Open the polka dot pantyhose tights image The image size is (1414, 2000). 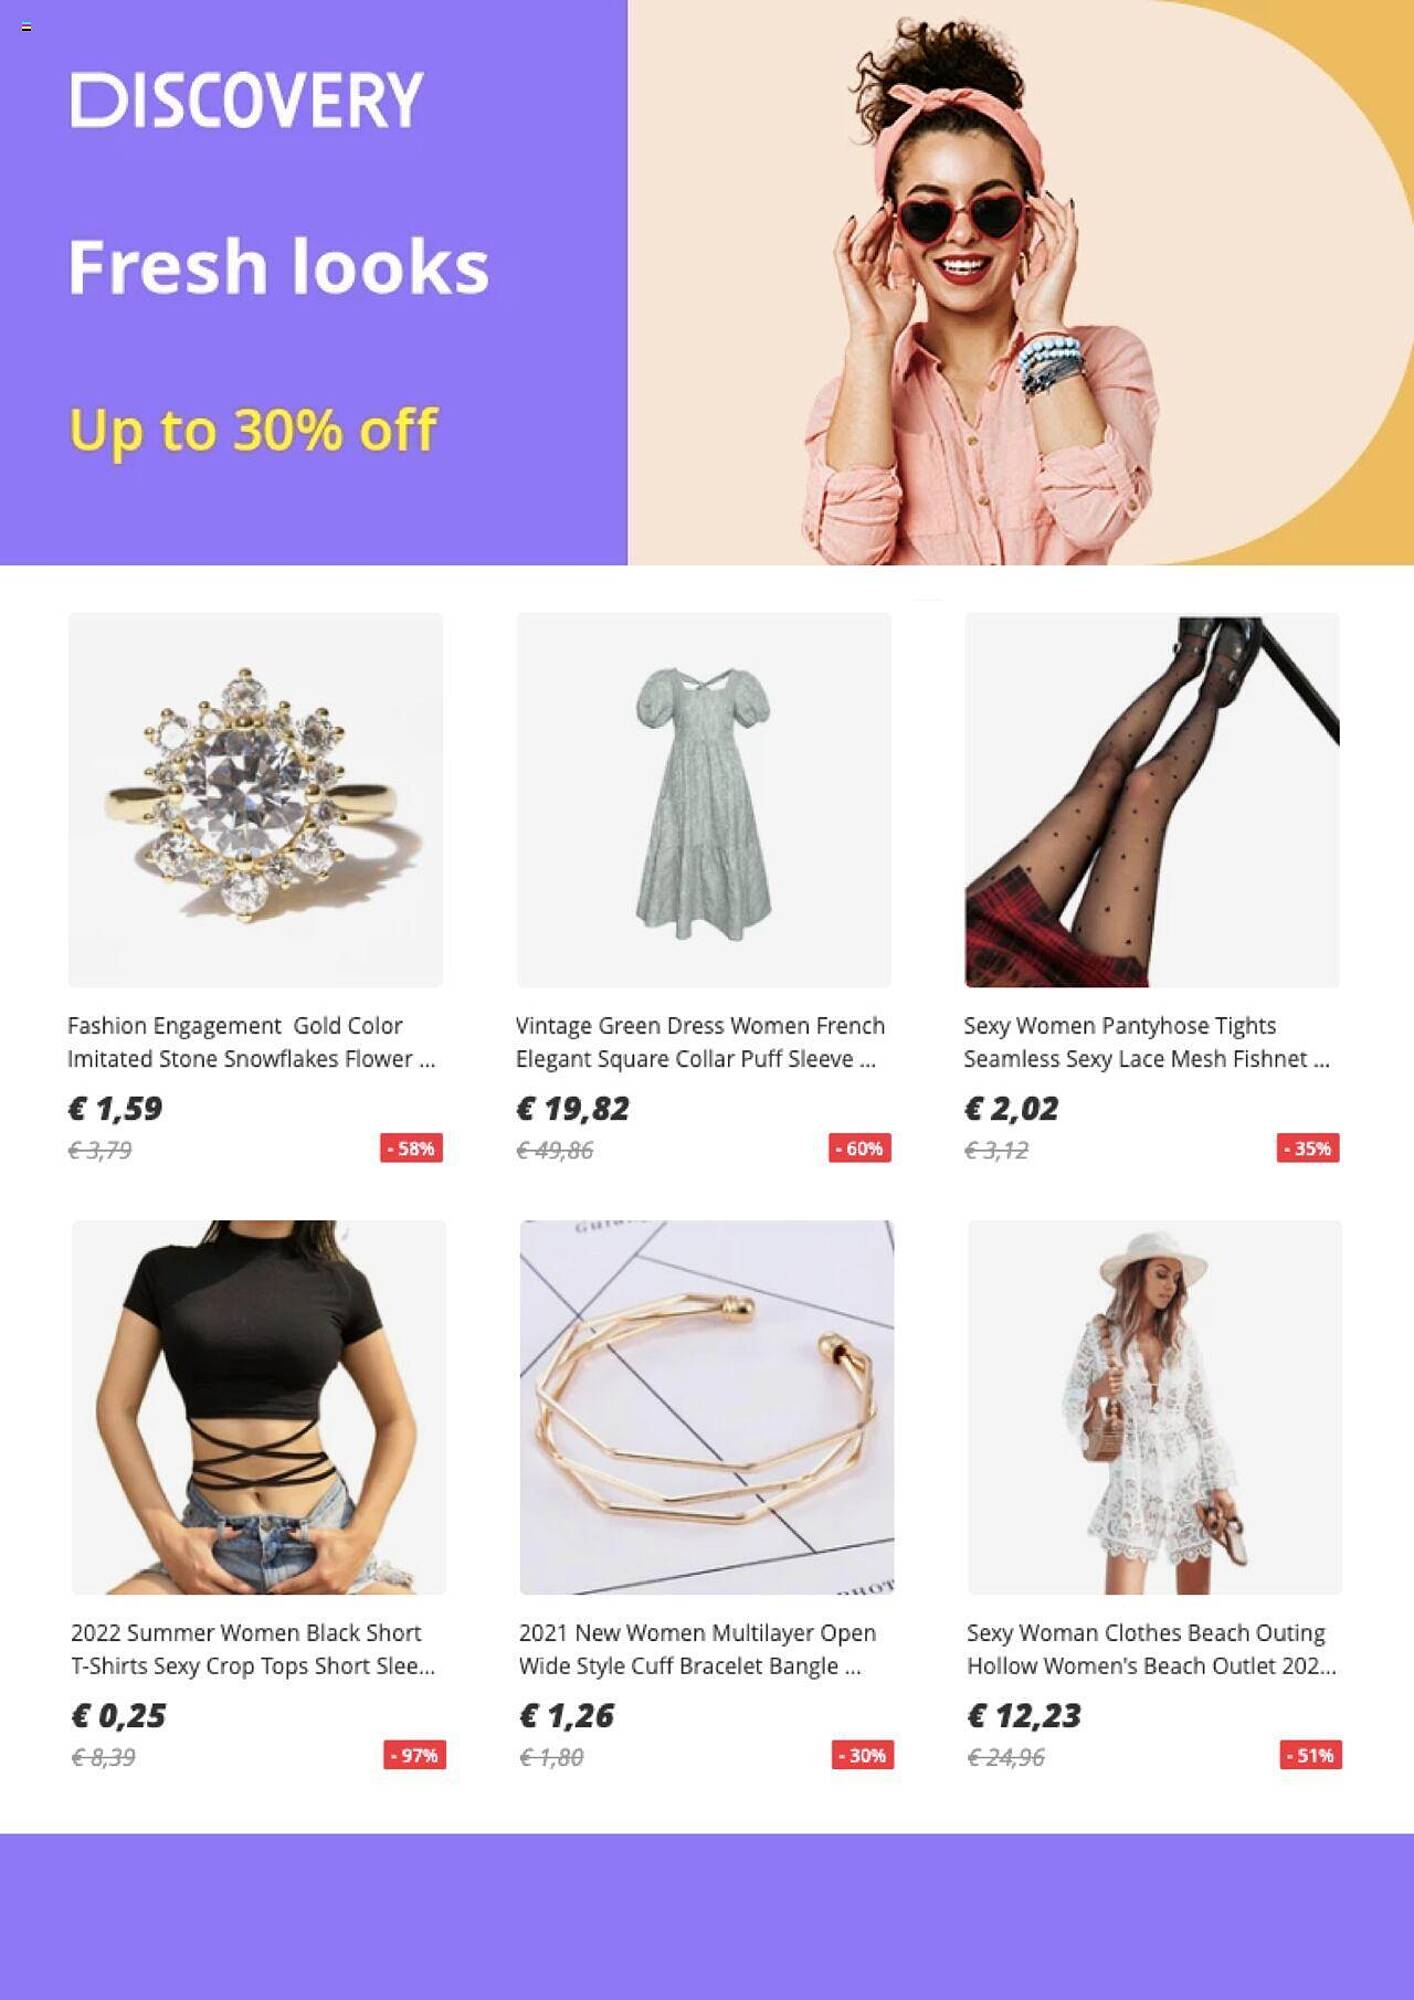pyautogui.click(x=1151, y=800)
